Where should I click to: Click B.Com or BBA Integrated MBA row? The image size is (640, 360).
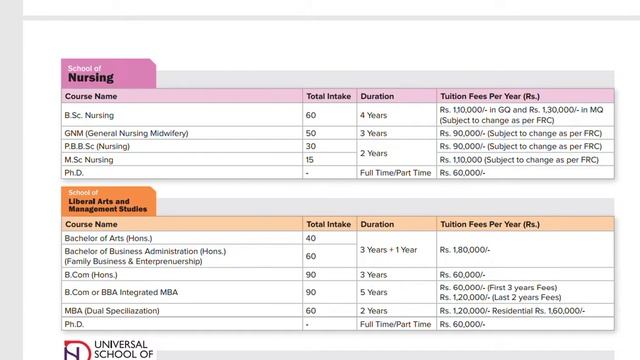pyautogui.click(x=338, y=292)
